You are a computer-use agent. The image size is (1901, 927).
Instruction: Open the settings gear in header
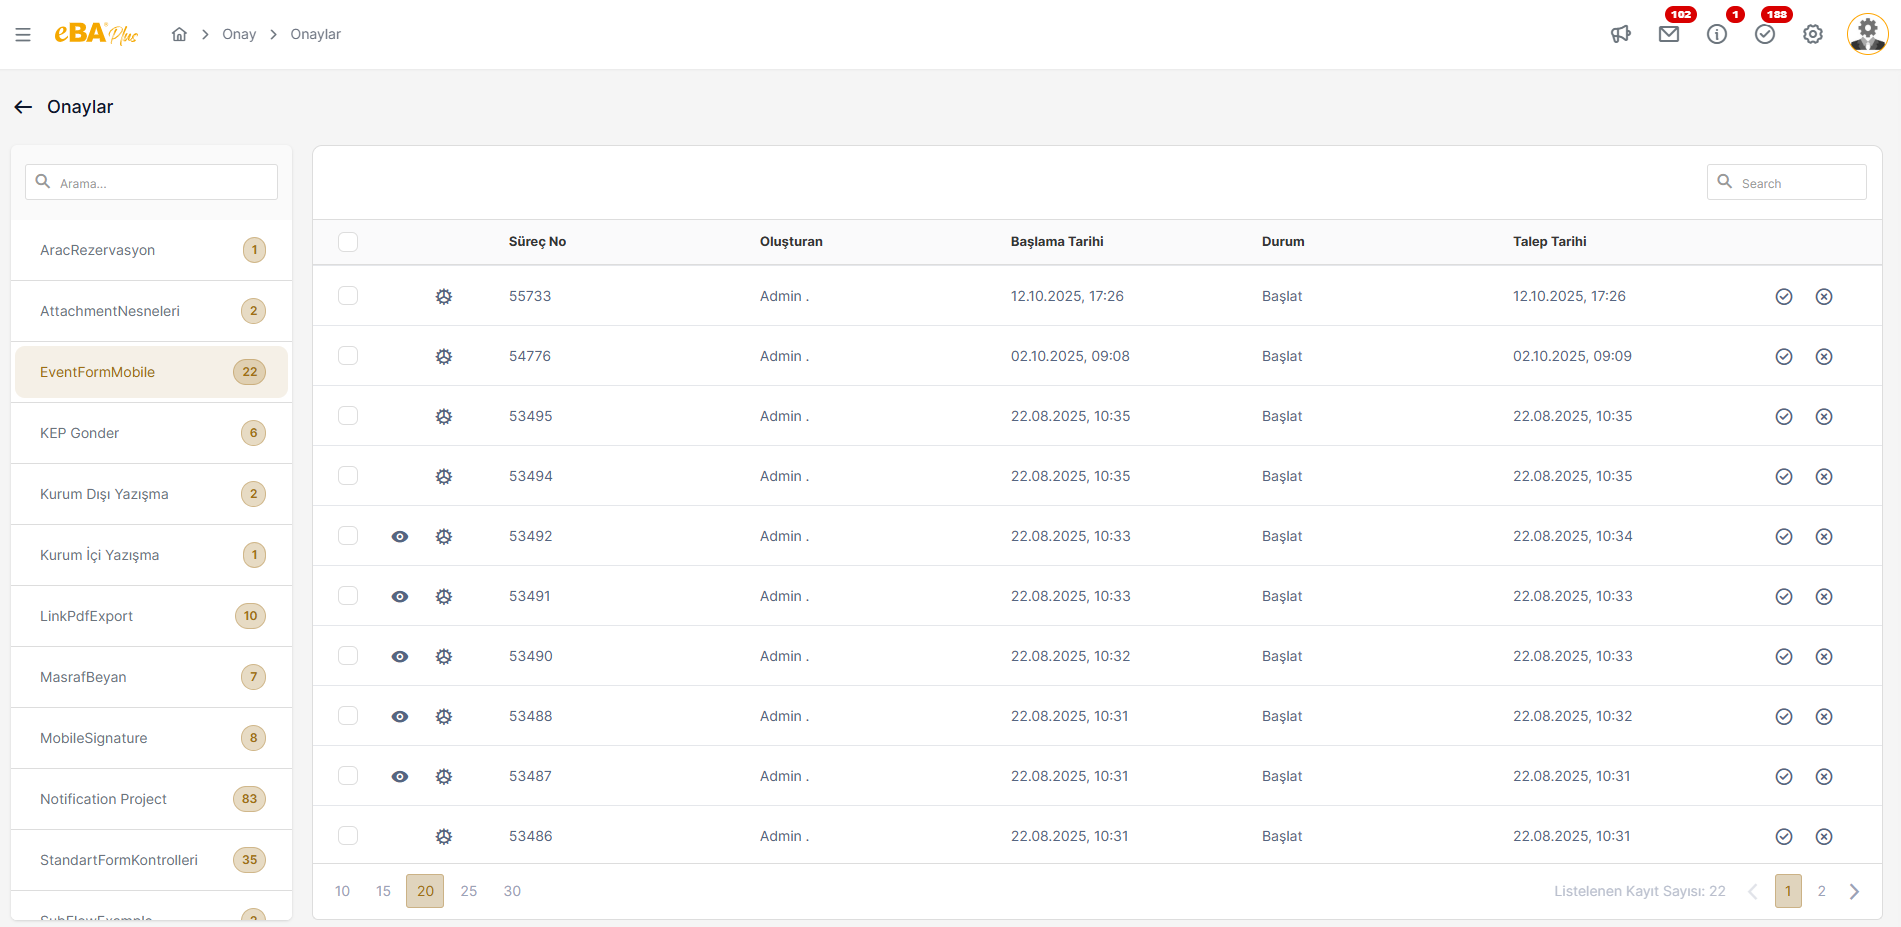(x=1813, y=35)
